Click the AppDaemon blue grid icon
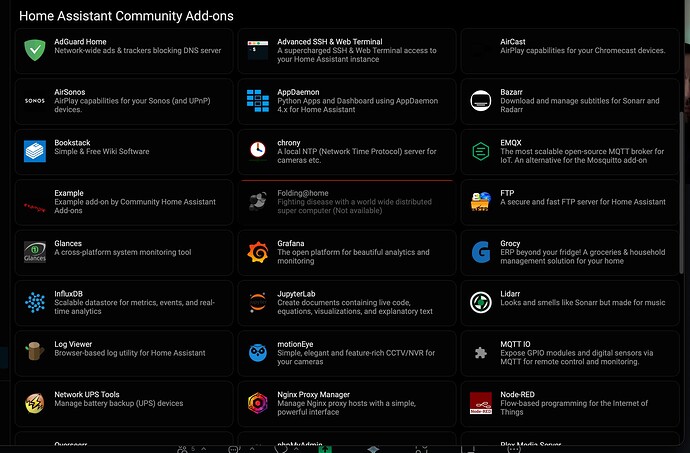Screen dimensions: 690x453 tap(258, 101)
